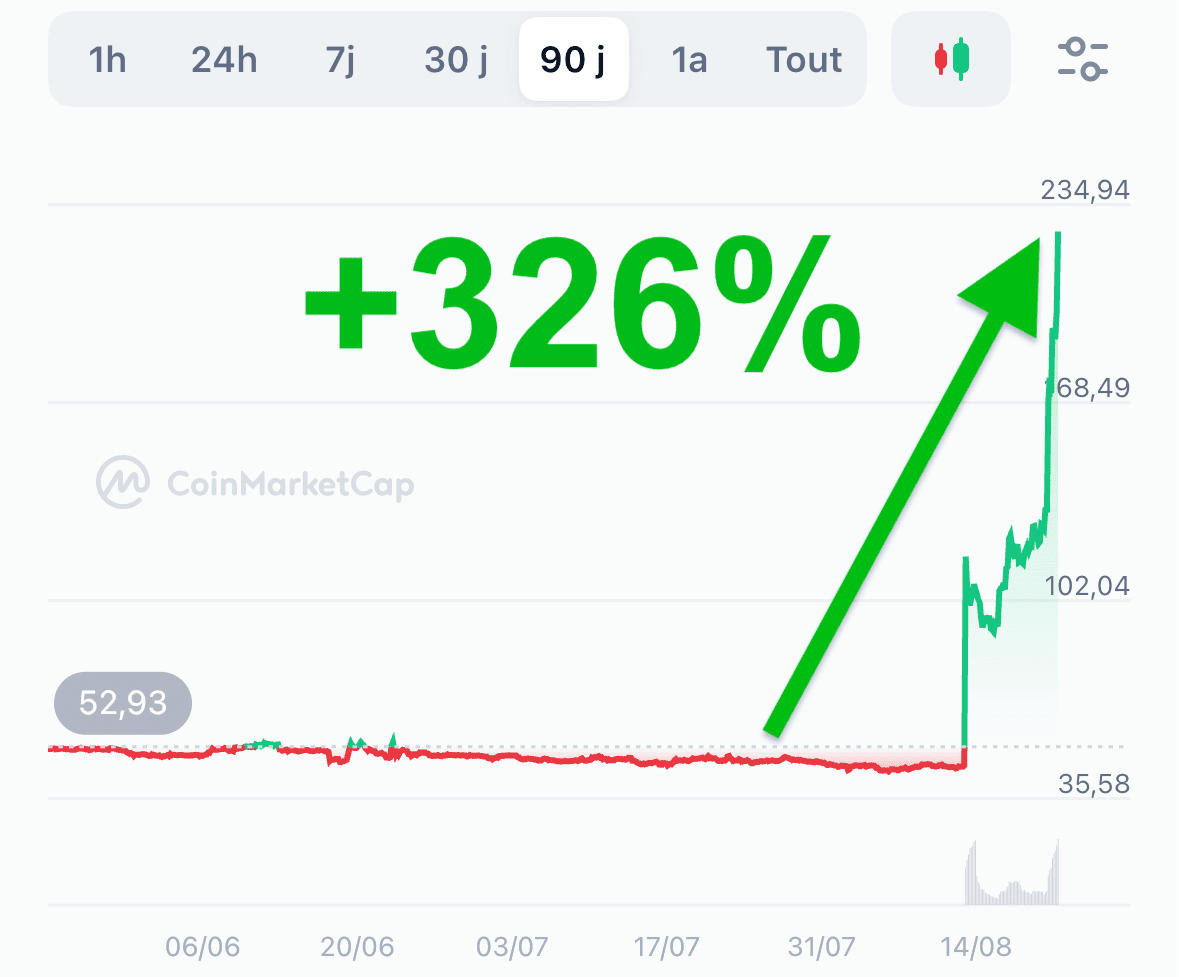Image resolution: width=1179 pixels, height=977 pixels.
Task: Click the 35,58 axis price label
Action: 1094,783
